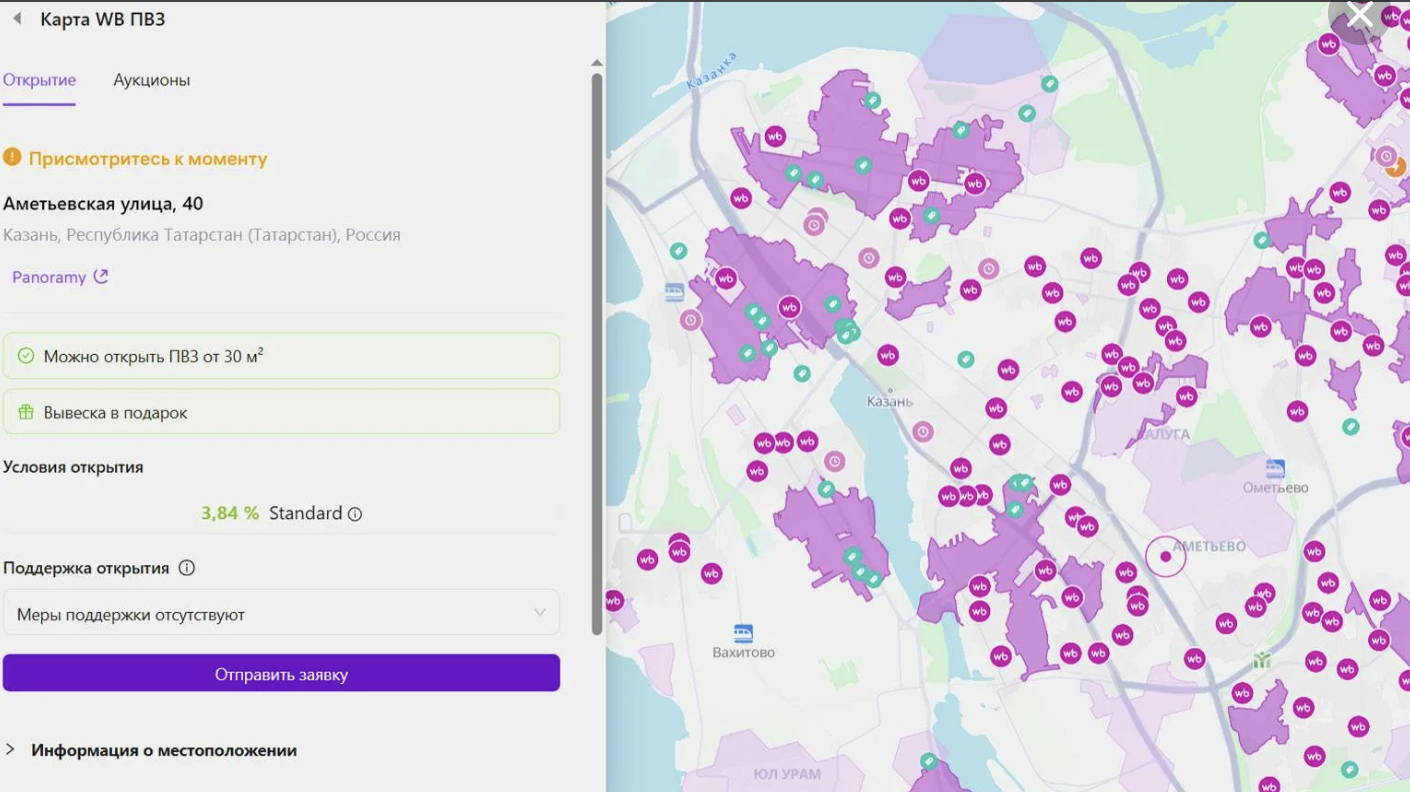
Task: Click the Ометьево train station icon
Action: coord(1275,469)
